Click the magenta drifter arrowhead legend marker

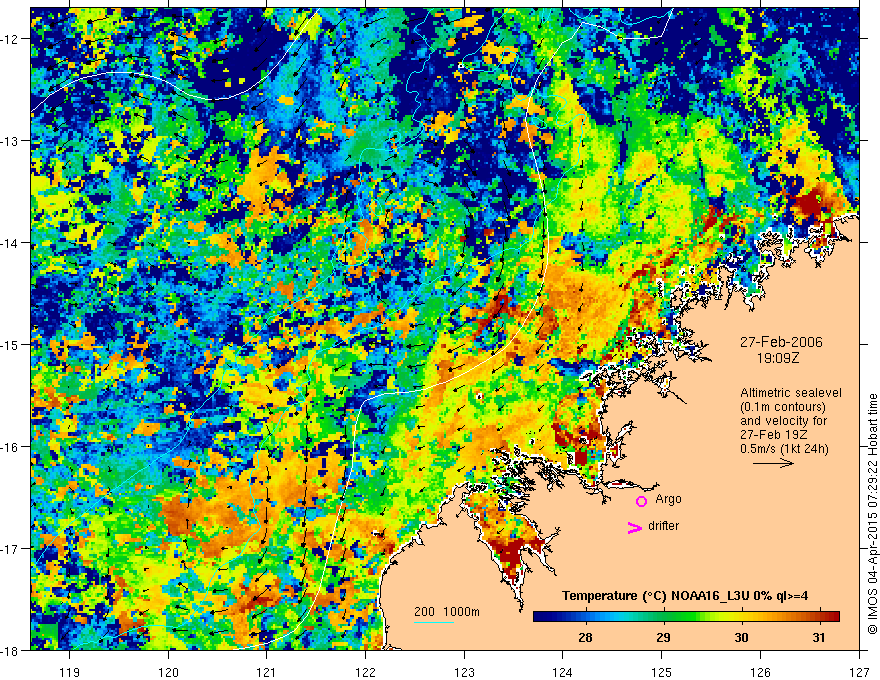pos(634,527)
